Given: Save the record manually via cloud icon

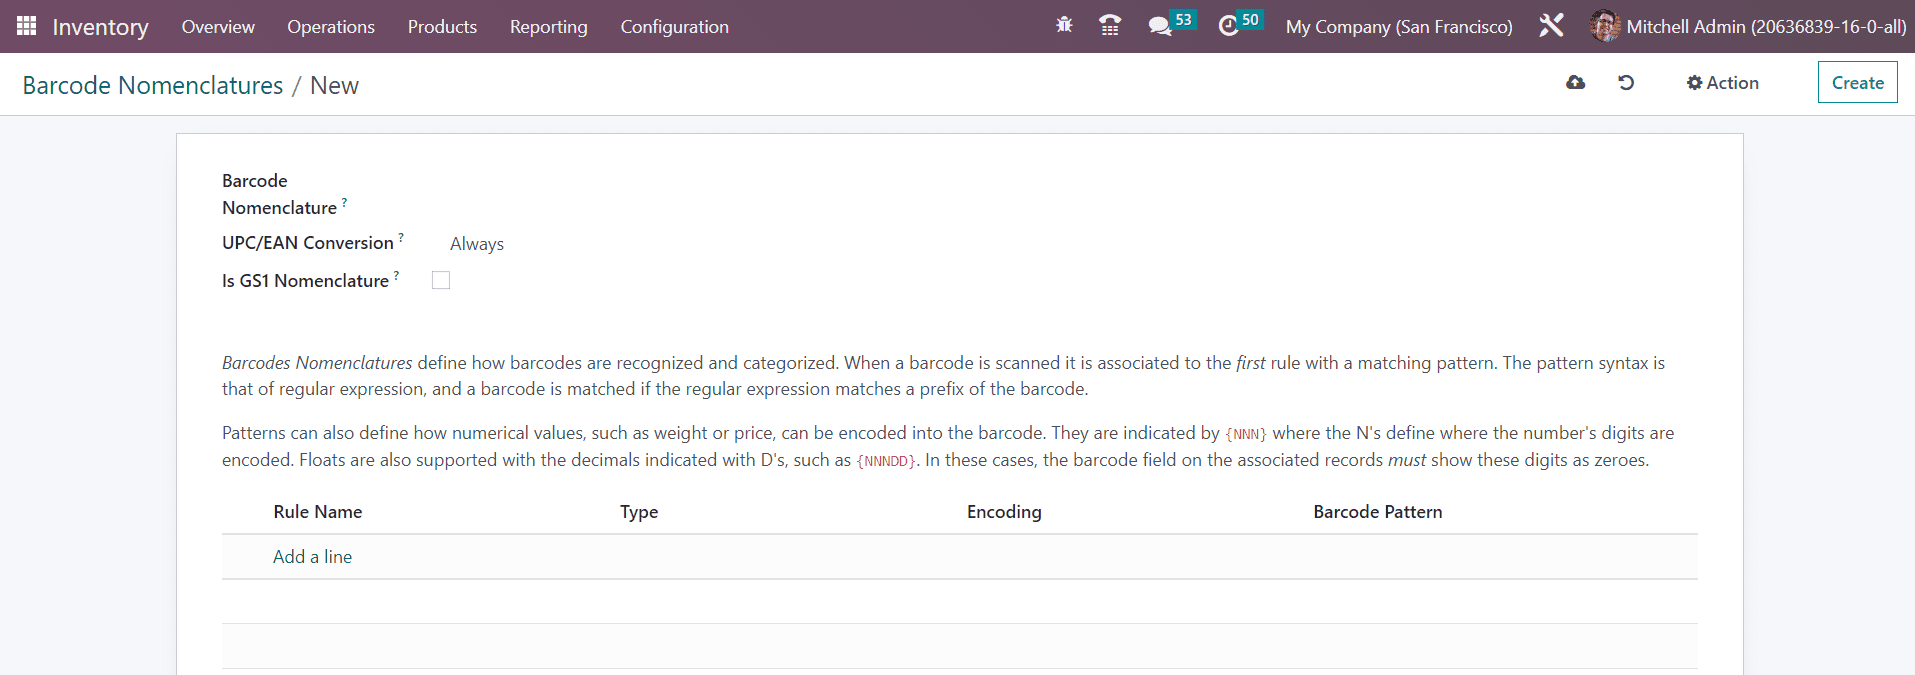Looking at the screenshot, I should point(1575,83).
